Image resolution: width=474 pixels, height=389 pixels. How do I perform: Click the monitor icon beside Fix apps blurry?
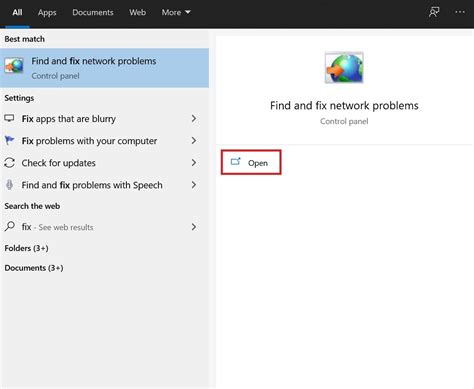point(9,118)
